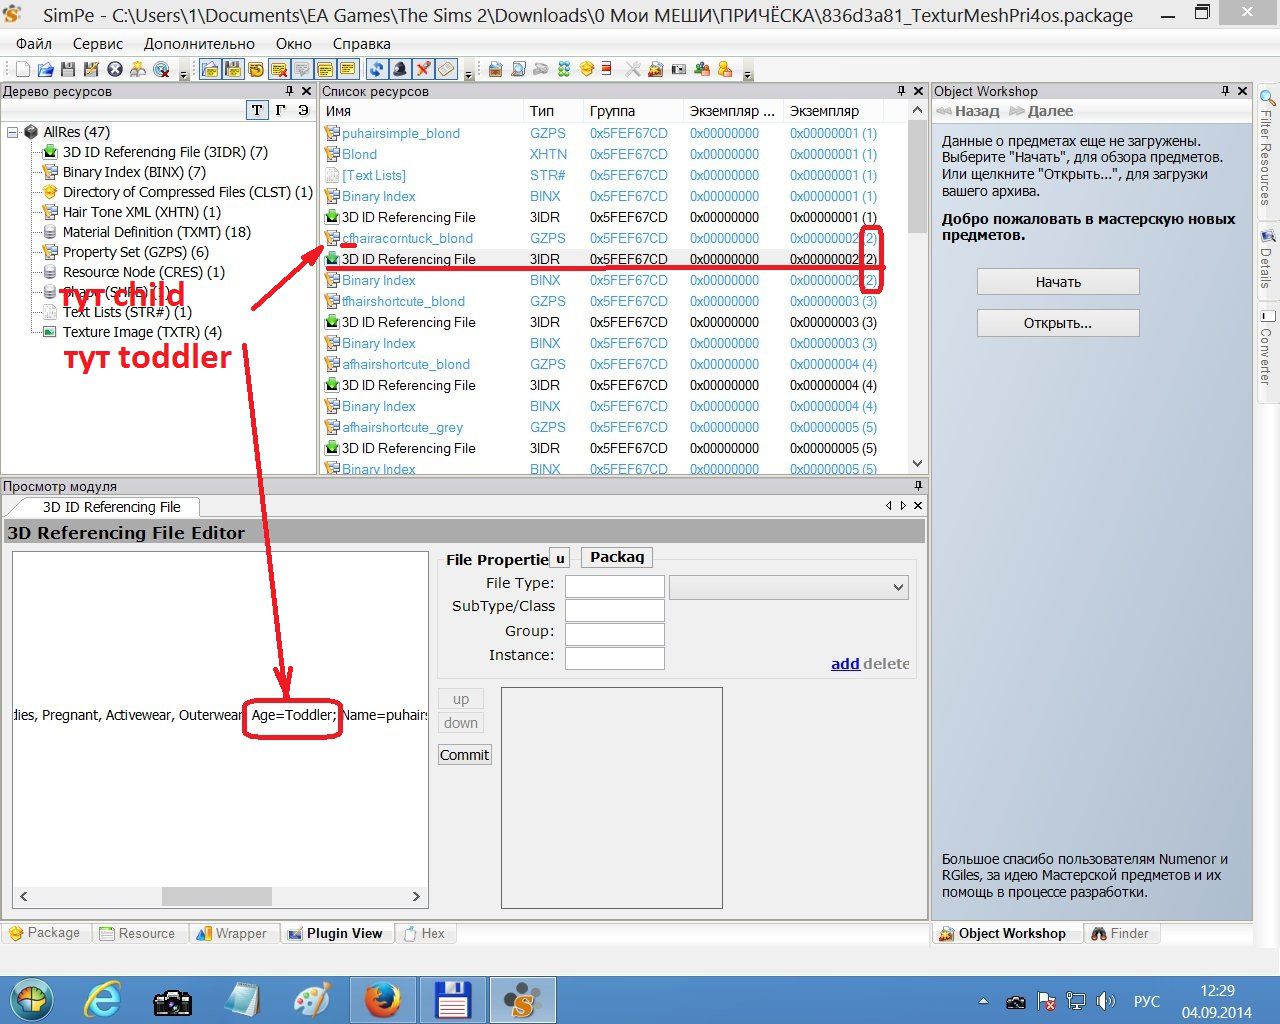Switch to the Hex bottom tab

click(424, 933)
